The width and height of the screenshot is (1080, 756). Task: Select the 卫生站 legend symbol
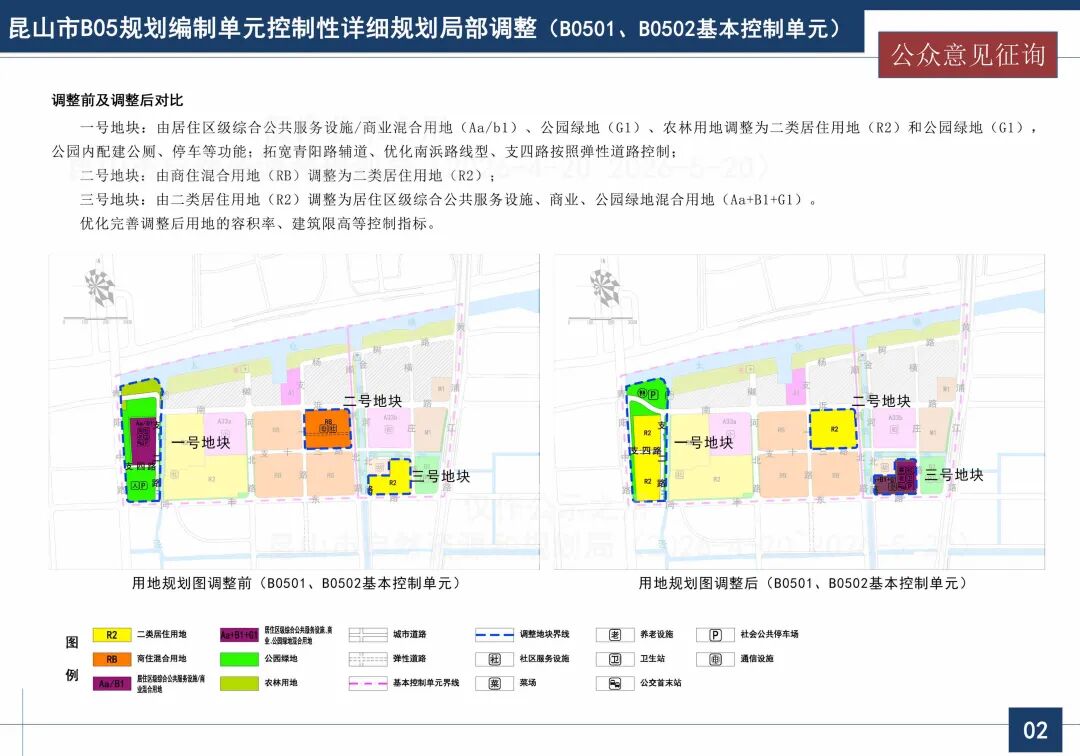pyautogui.click(x=614, y=659)
